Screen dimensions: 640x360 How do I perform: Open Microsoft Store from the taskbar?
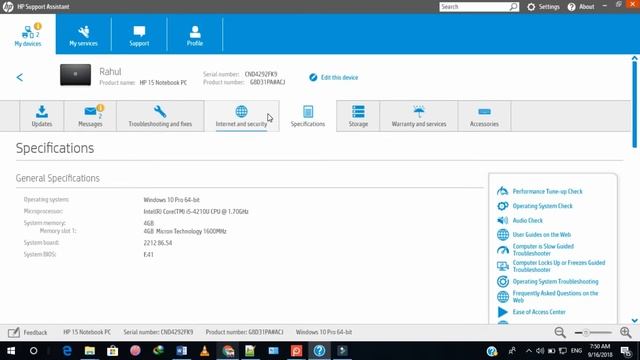(x=113, y=351)
